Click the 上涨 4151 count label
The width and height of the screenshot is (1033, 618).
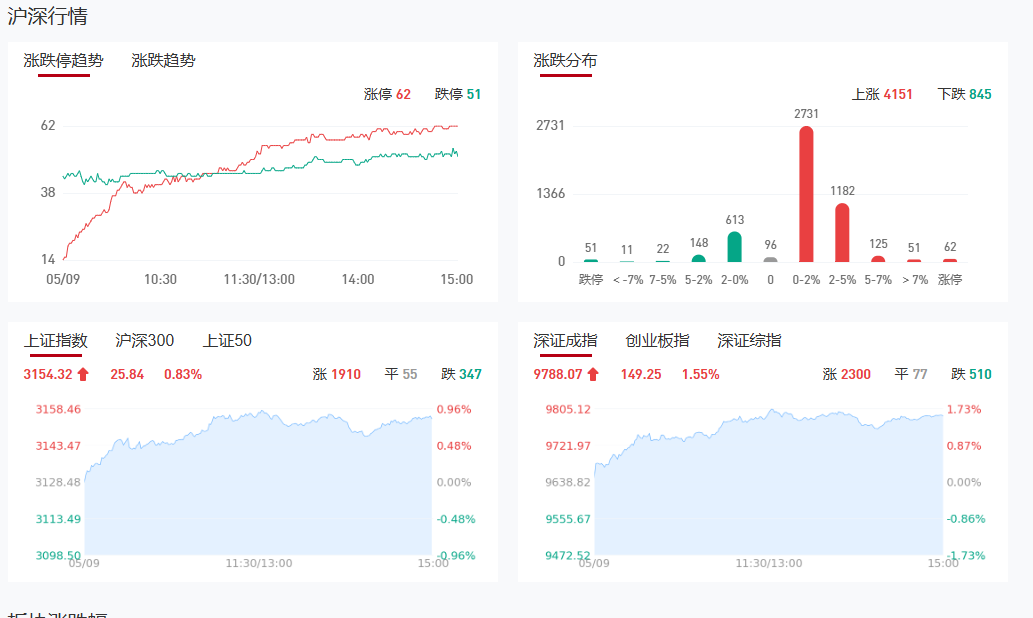(x=881, y=94)
